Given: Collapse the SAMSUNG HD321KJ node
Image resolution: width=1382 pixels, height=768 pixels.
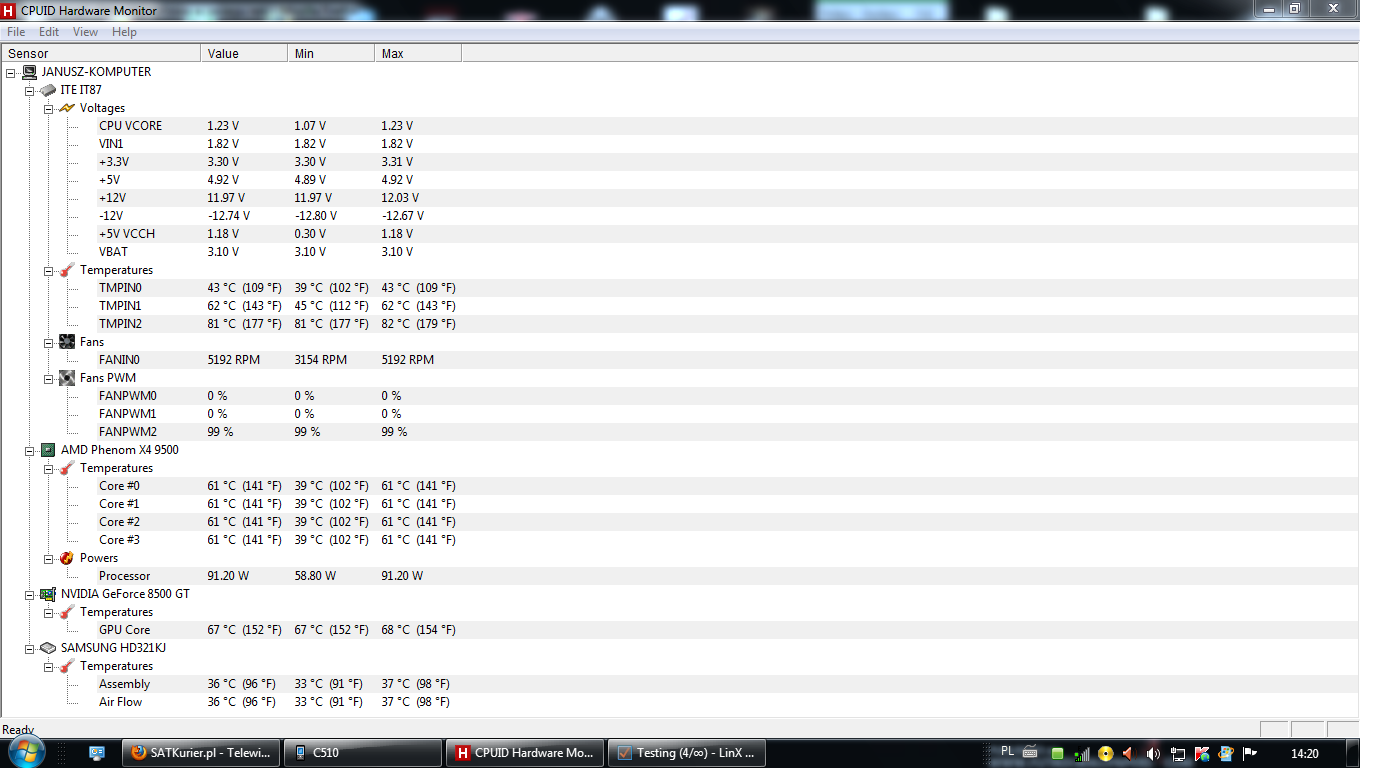Looking at the screenshot, I should pos(30,649).
